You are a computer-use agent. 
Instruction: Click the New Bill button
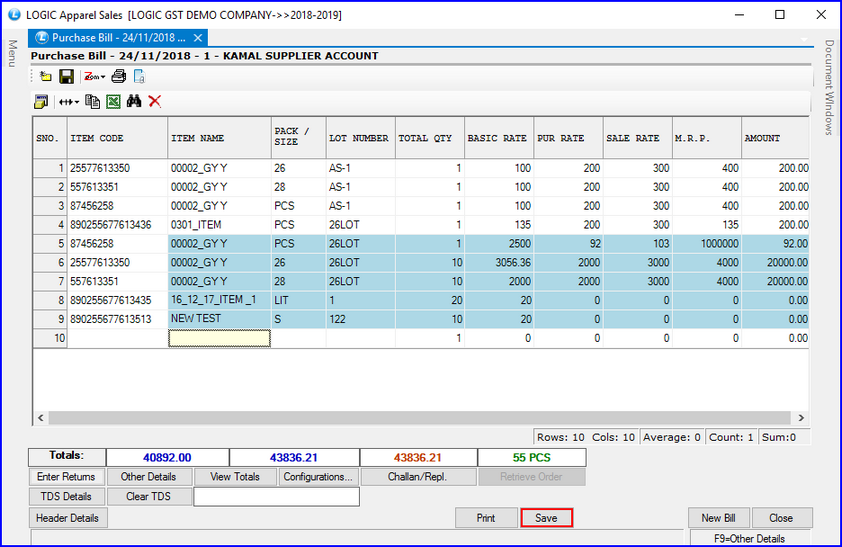(x=718, y=518)
